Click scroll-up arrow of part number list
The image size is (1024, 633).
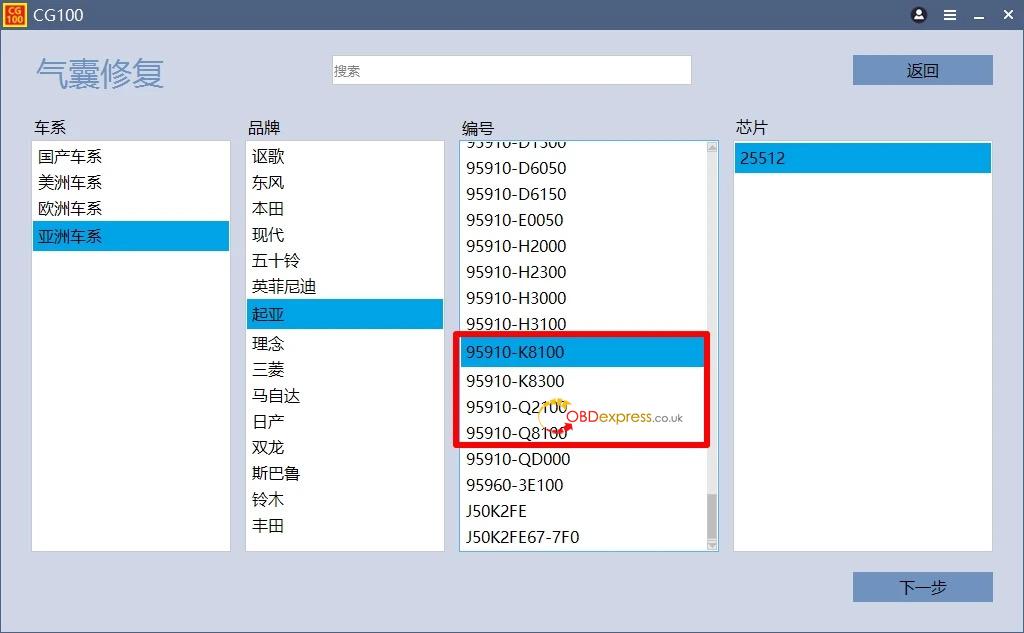coord(712,148)
